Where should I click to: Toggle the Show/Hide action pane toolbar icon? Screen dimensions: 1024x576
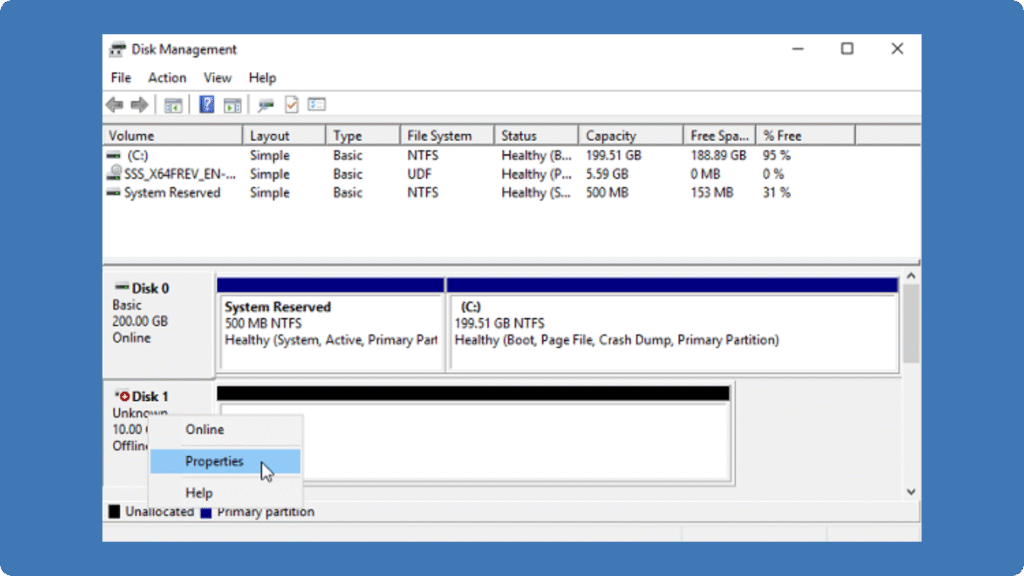(233, 104)
